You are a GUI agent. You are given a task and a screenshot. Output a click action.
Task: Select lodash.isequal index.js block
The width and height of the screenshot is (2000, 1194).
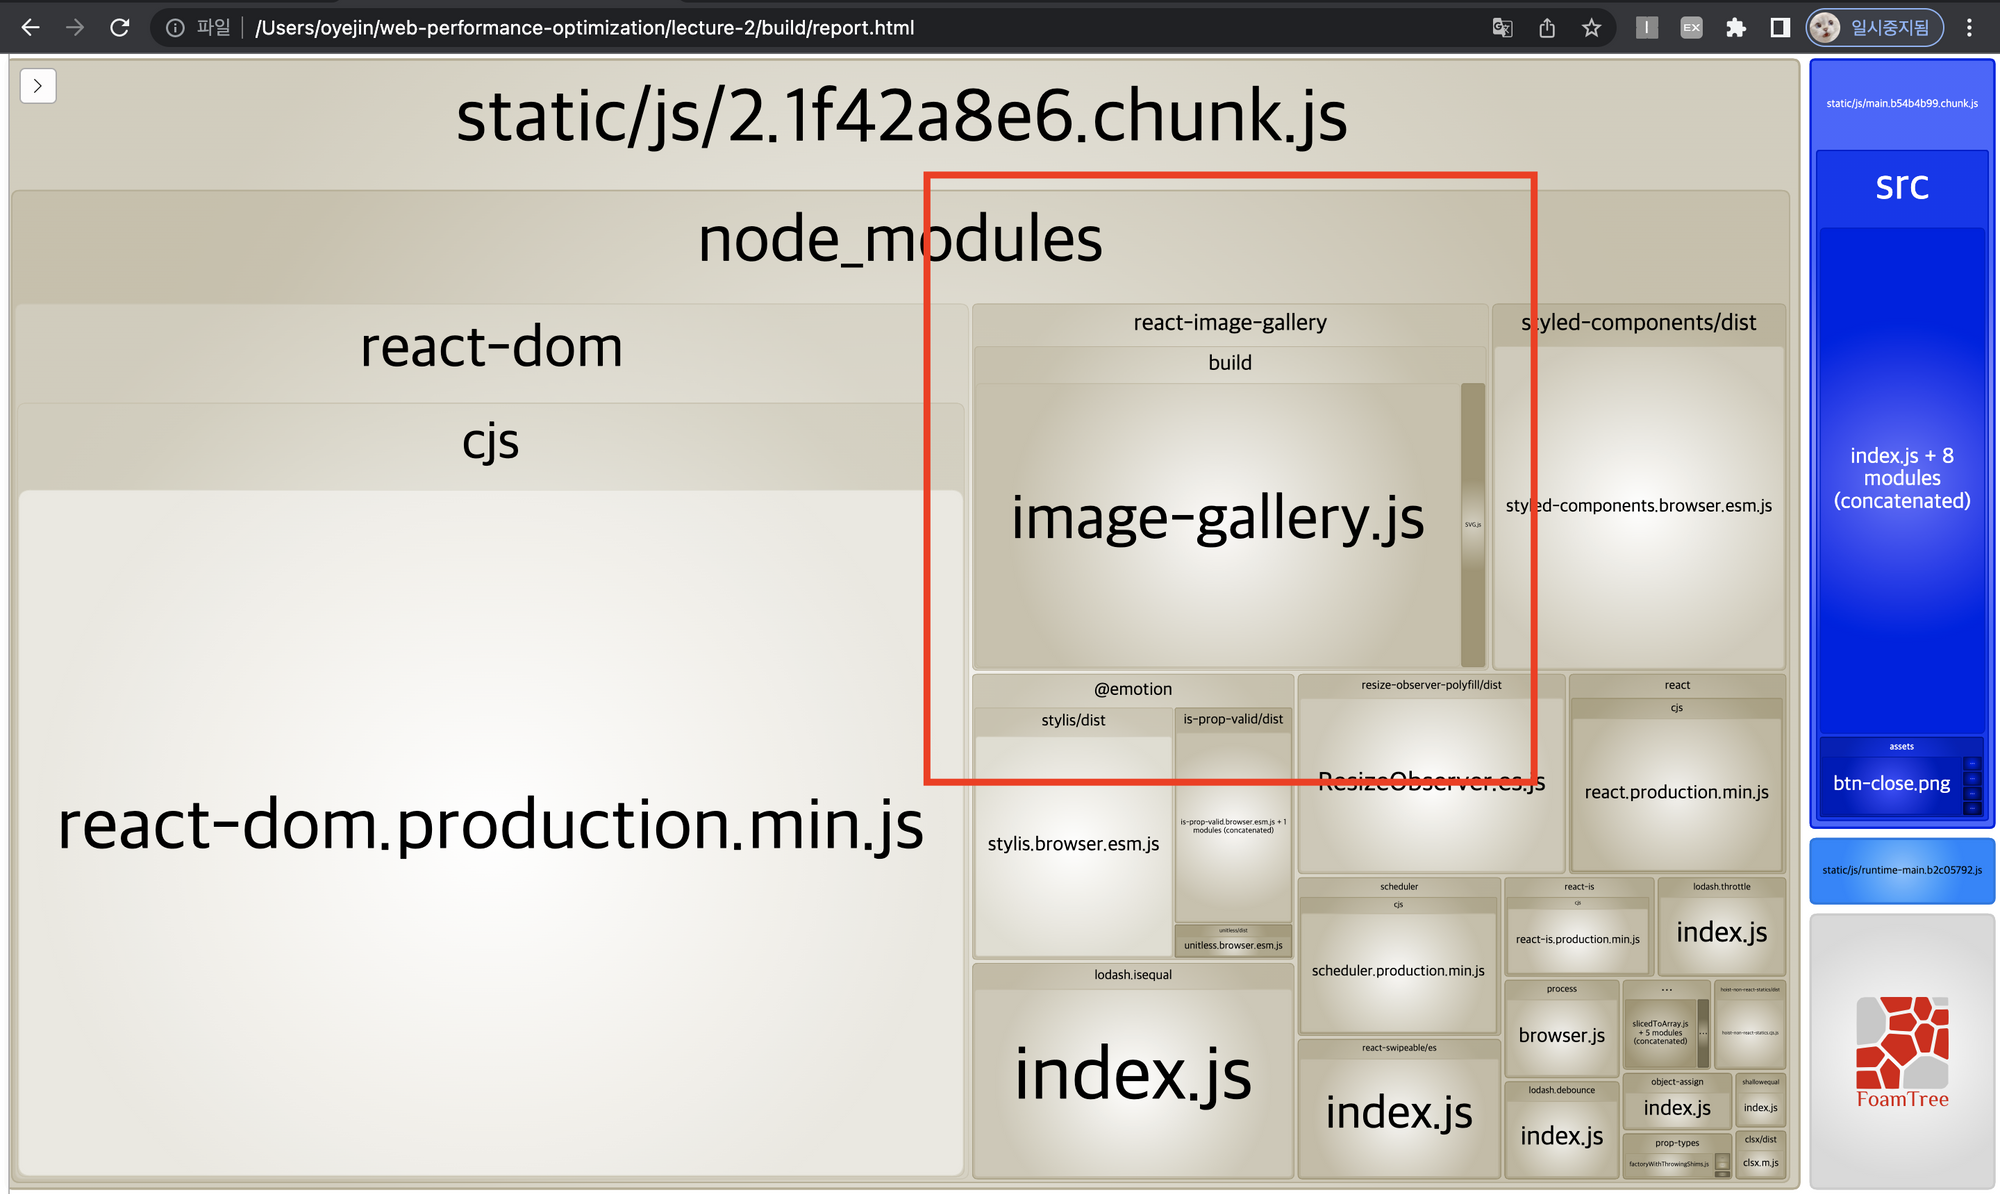click(x=1132, y=1075)
